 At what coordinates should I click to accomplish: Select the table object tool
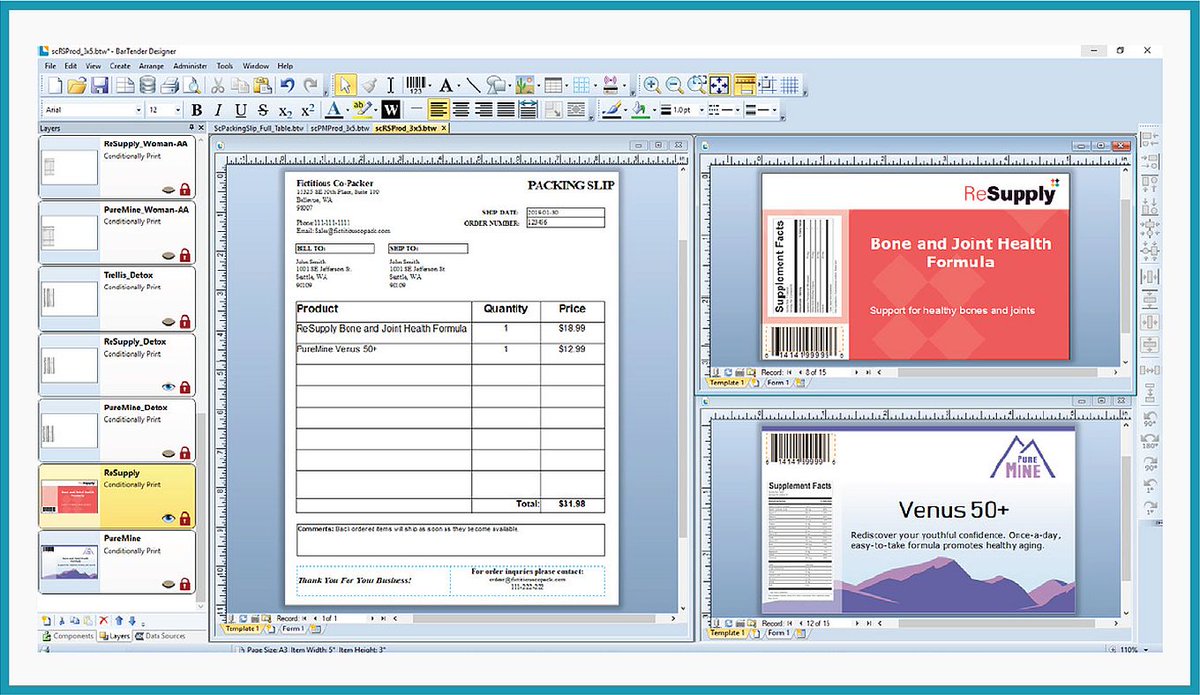[553, 86]
